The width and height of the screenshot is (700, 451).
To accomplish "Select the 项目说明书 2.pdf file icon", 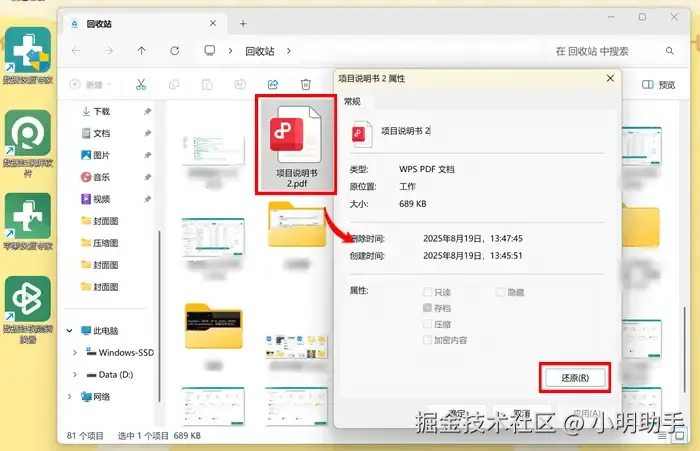I will [296, 145].
